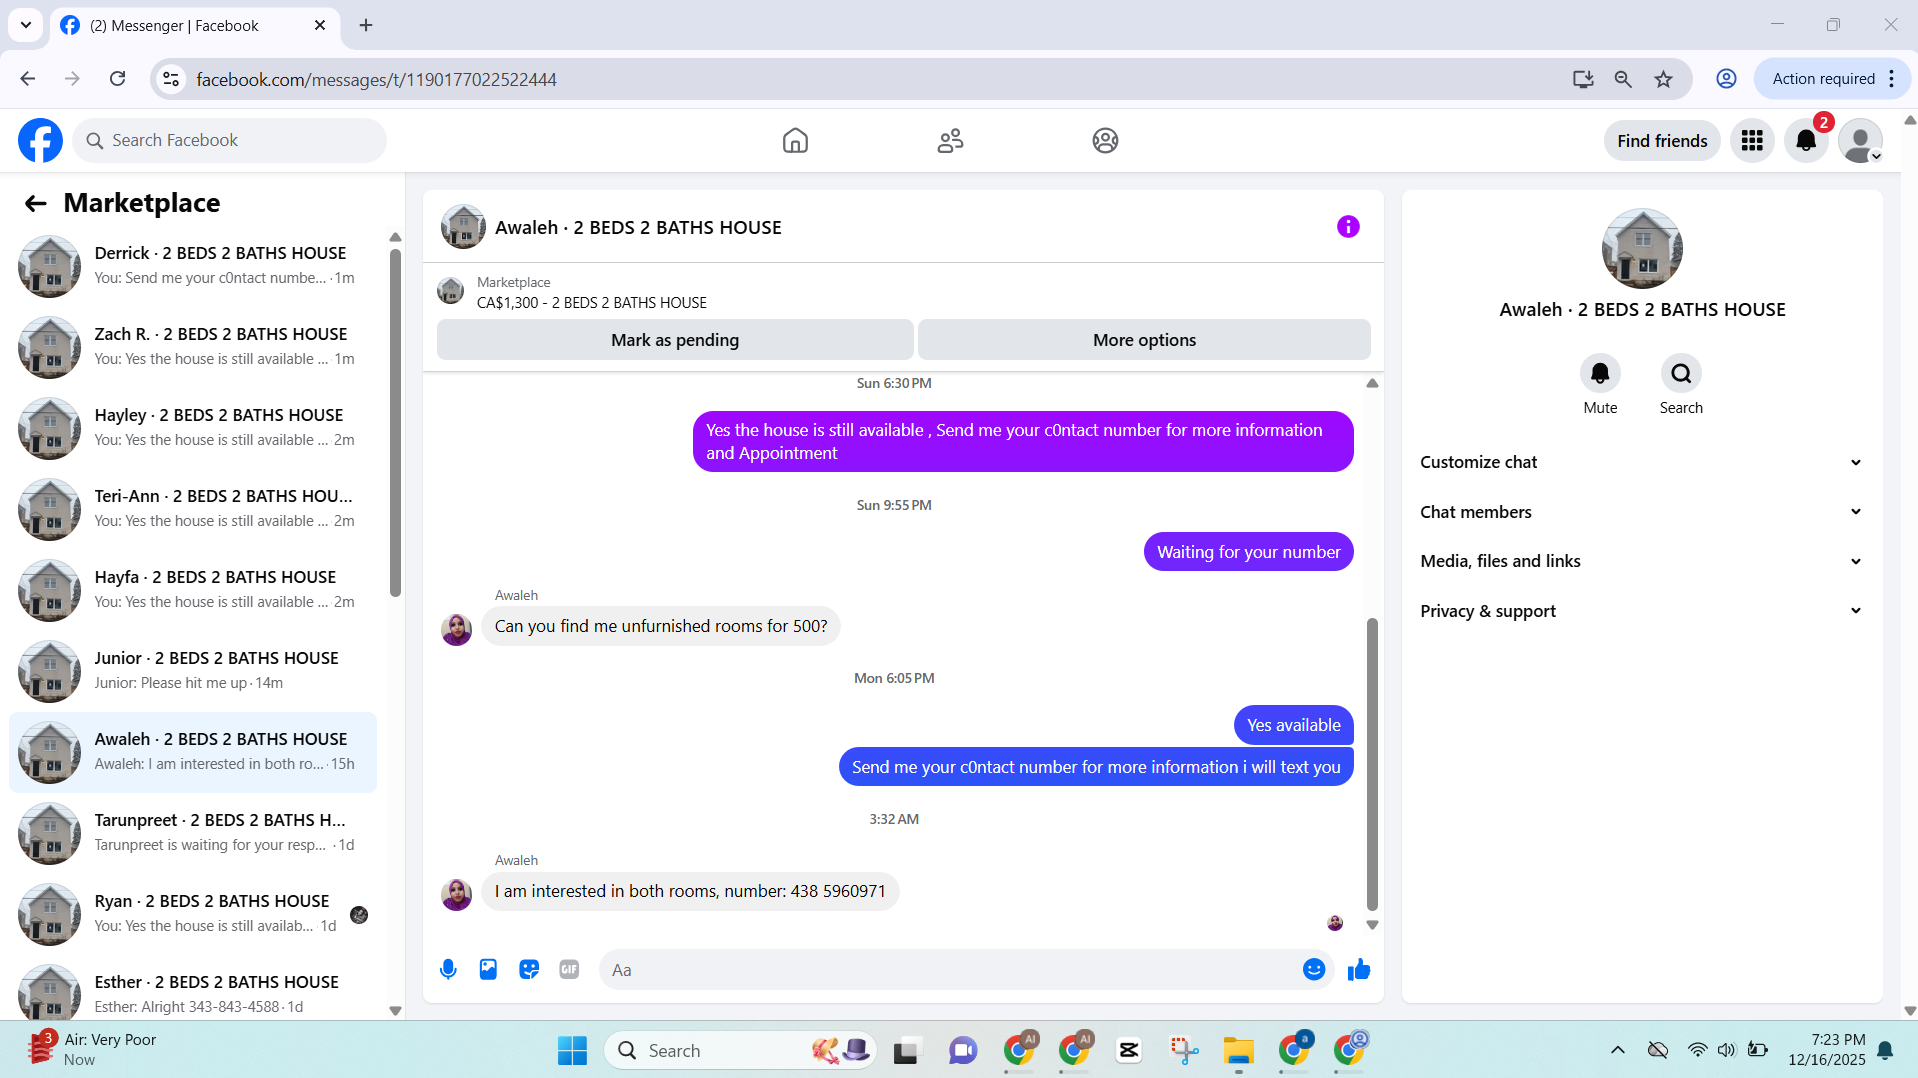Open Ryan's conversation
The width and height of the screenshot is (1918, 1078).
(x=193, y=914)
